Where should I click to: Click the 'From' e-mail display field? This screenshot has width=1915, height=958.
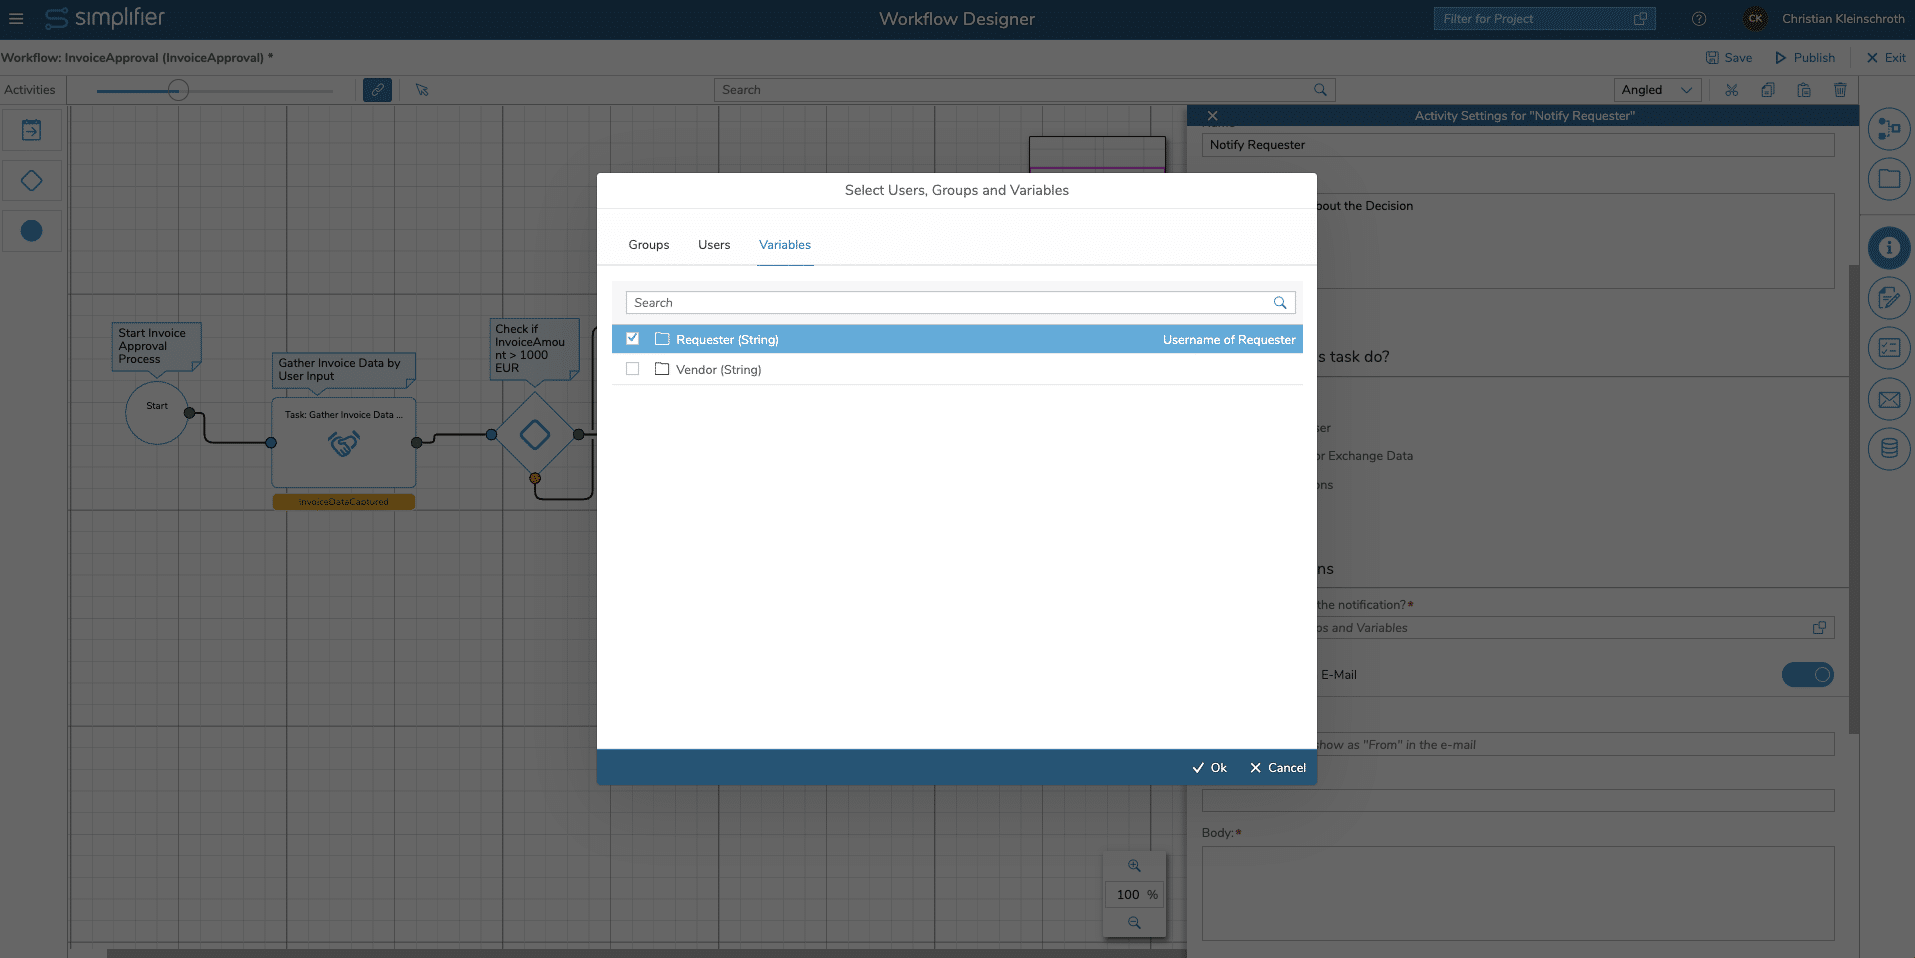(x=1574, y=745)
